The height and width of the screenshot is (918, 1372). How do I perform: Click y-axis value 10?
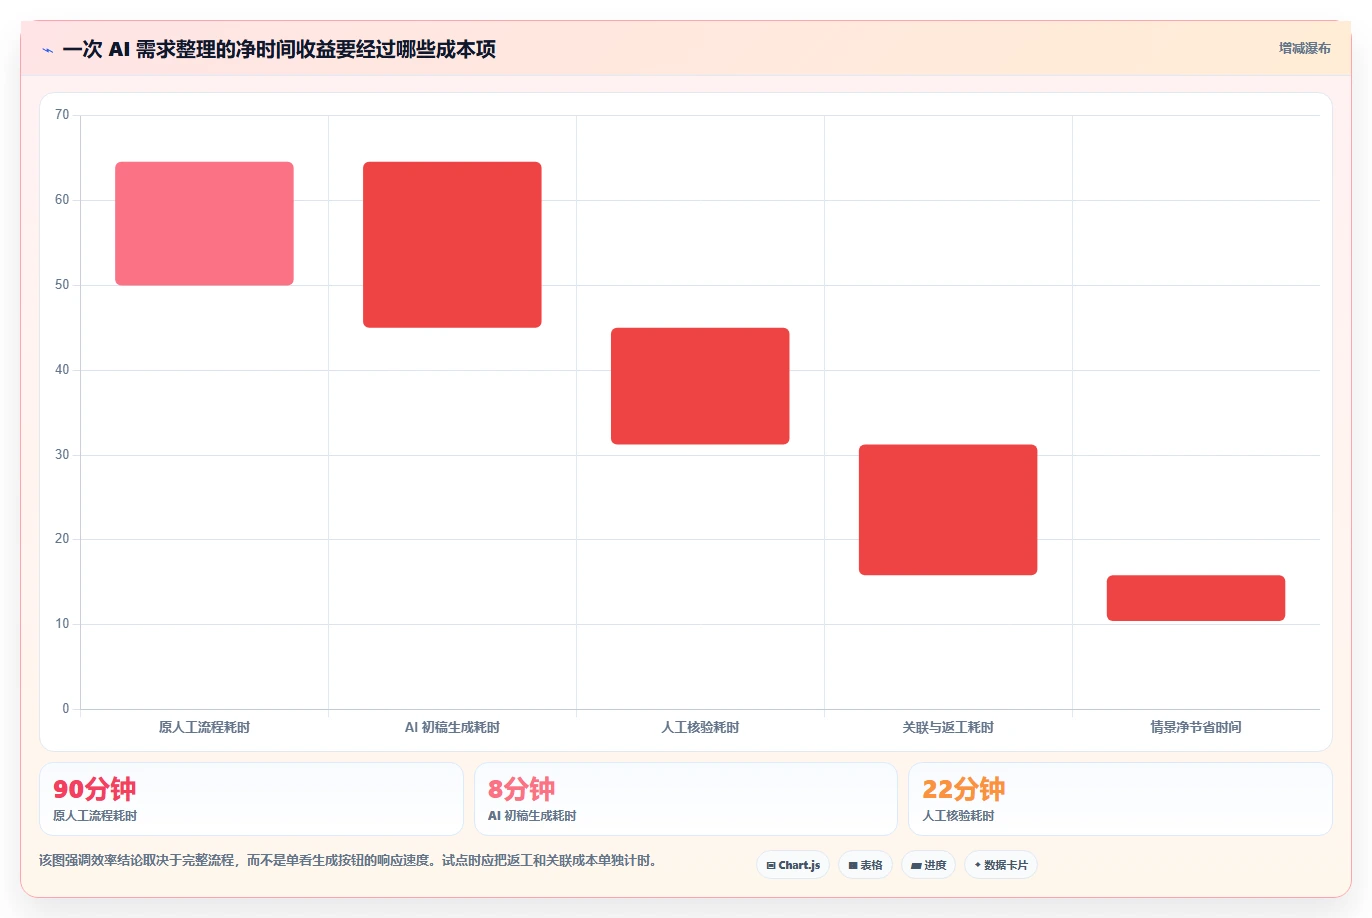62,624
